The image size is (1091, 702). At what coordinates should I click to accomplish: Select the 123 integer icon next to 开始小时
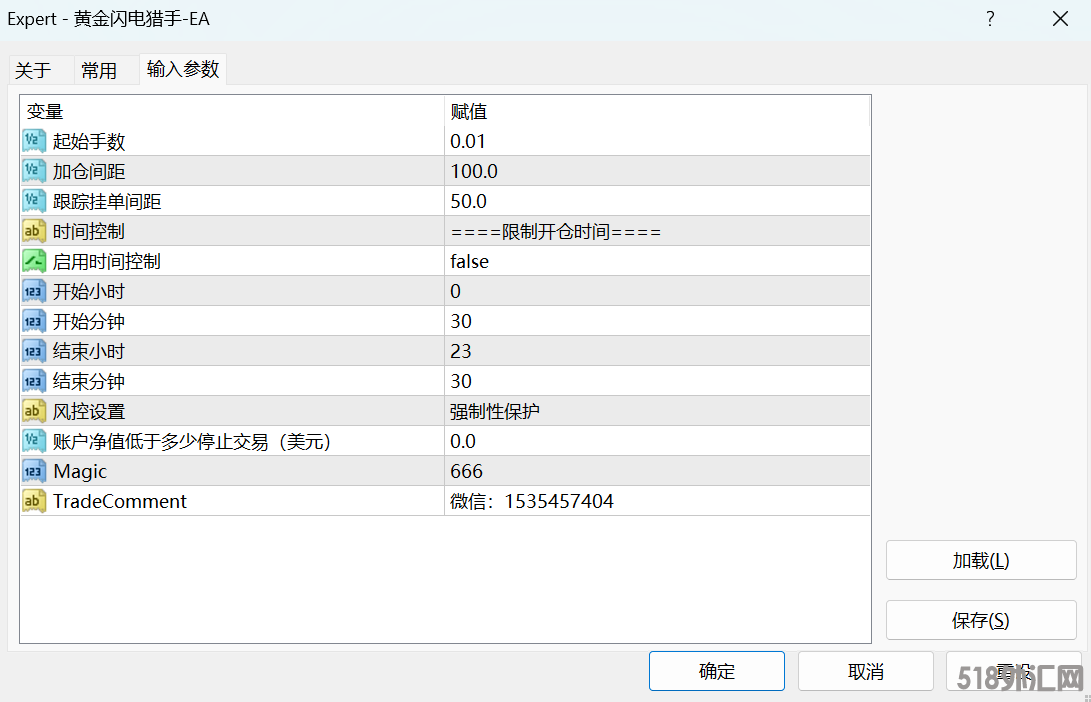33,291
